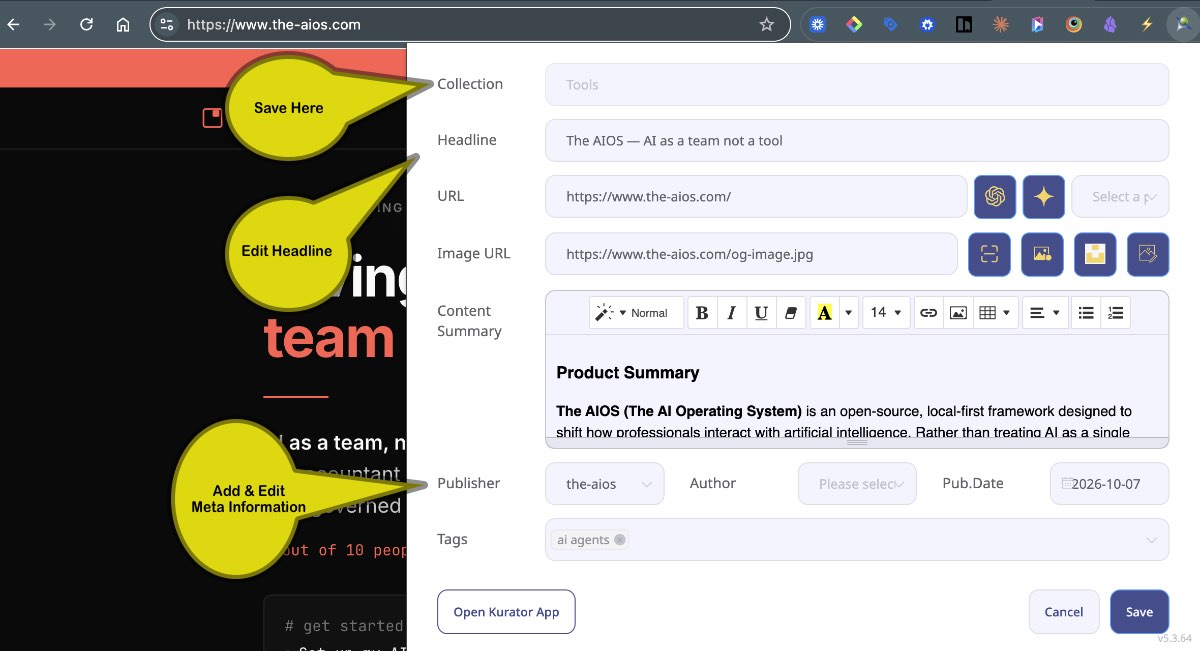
Task: Open the highlight color dropdown arrow
Action: [848, 313]
